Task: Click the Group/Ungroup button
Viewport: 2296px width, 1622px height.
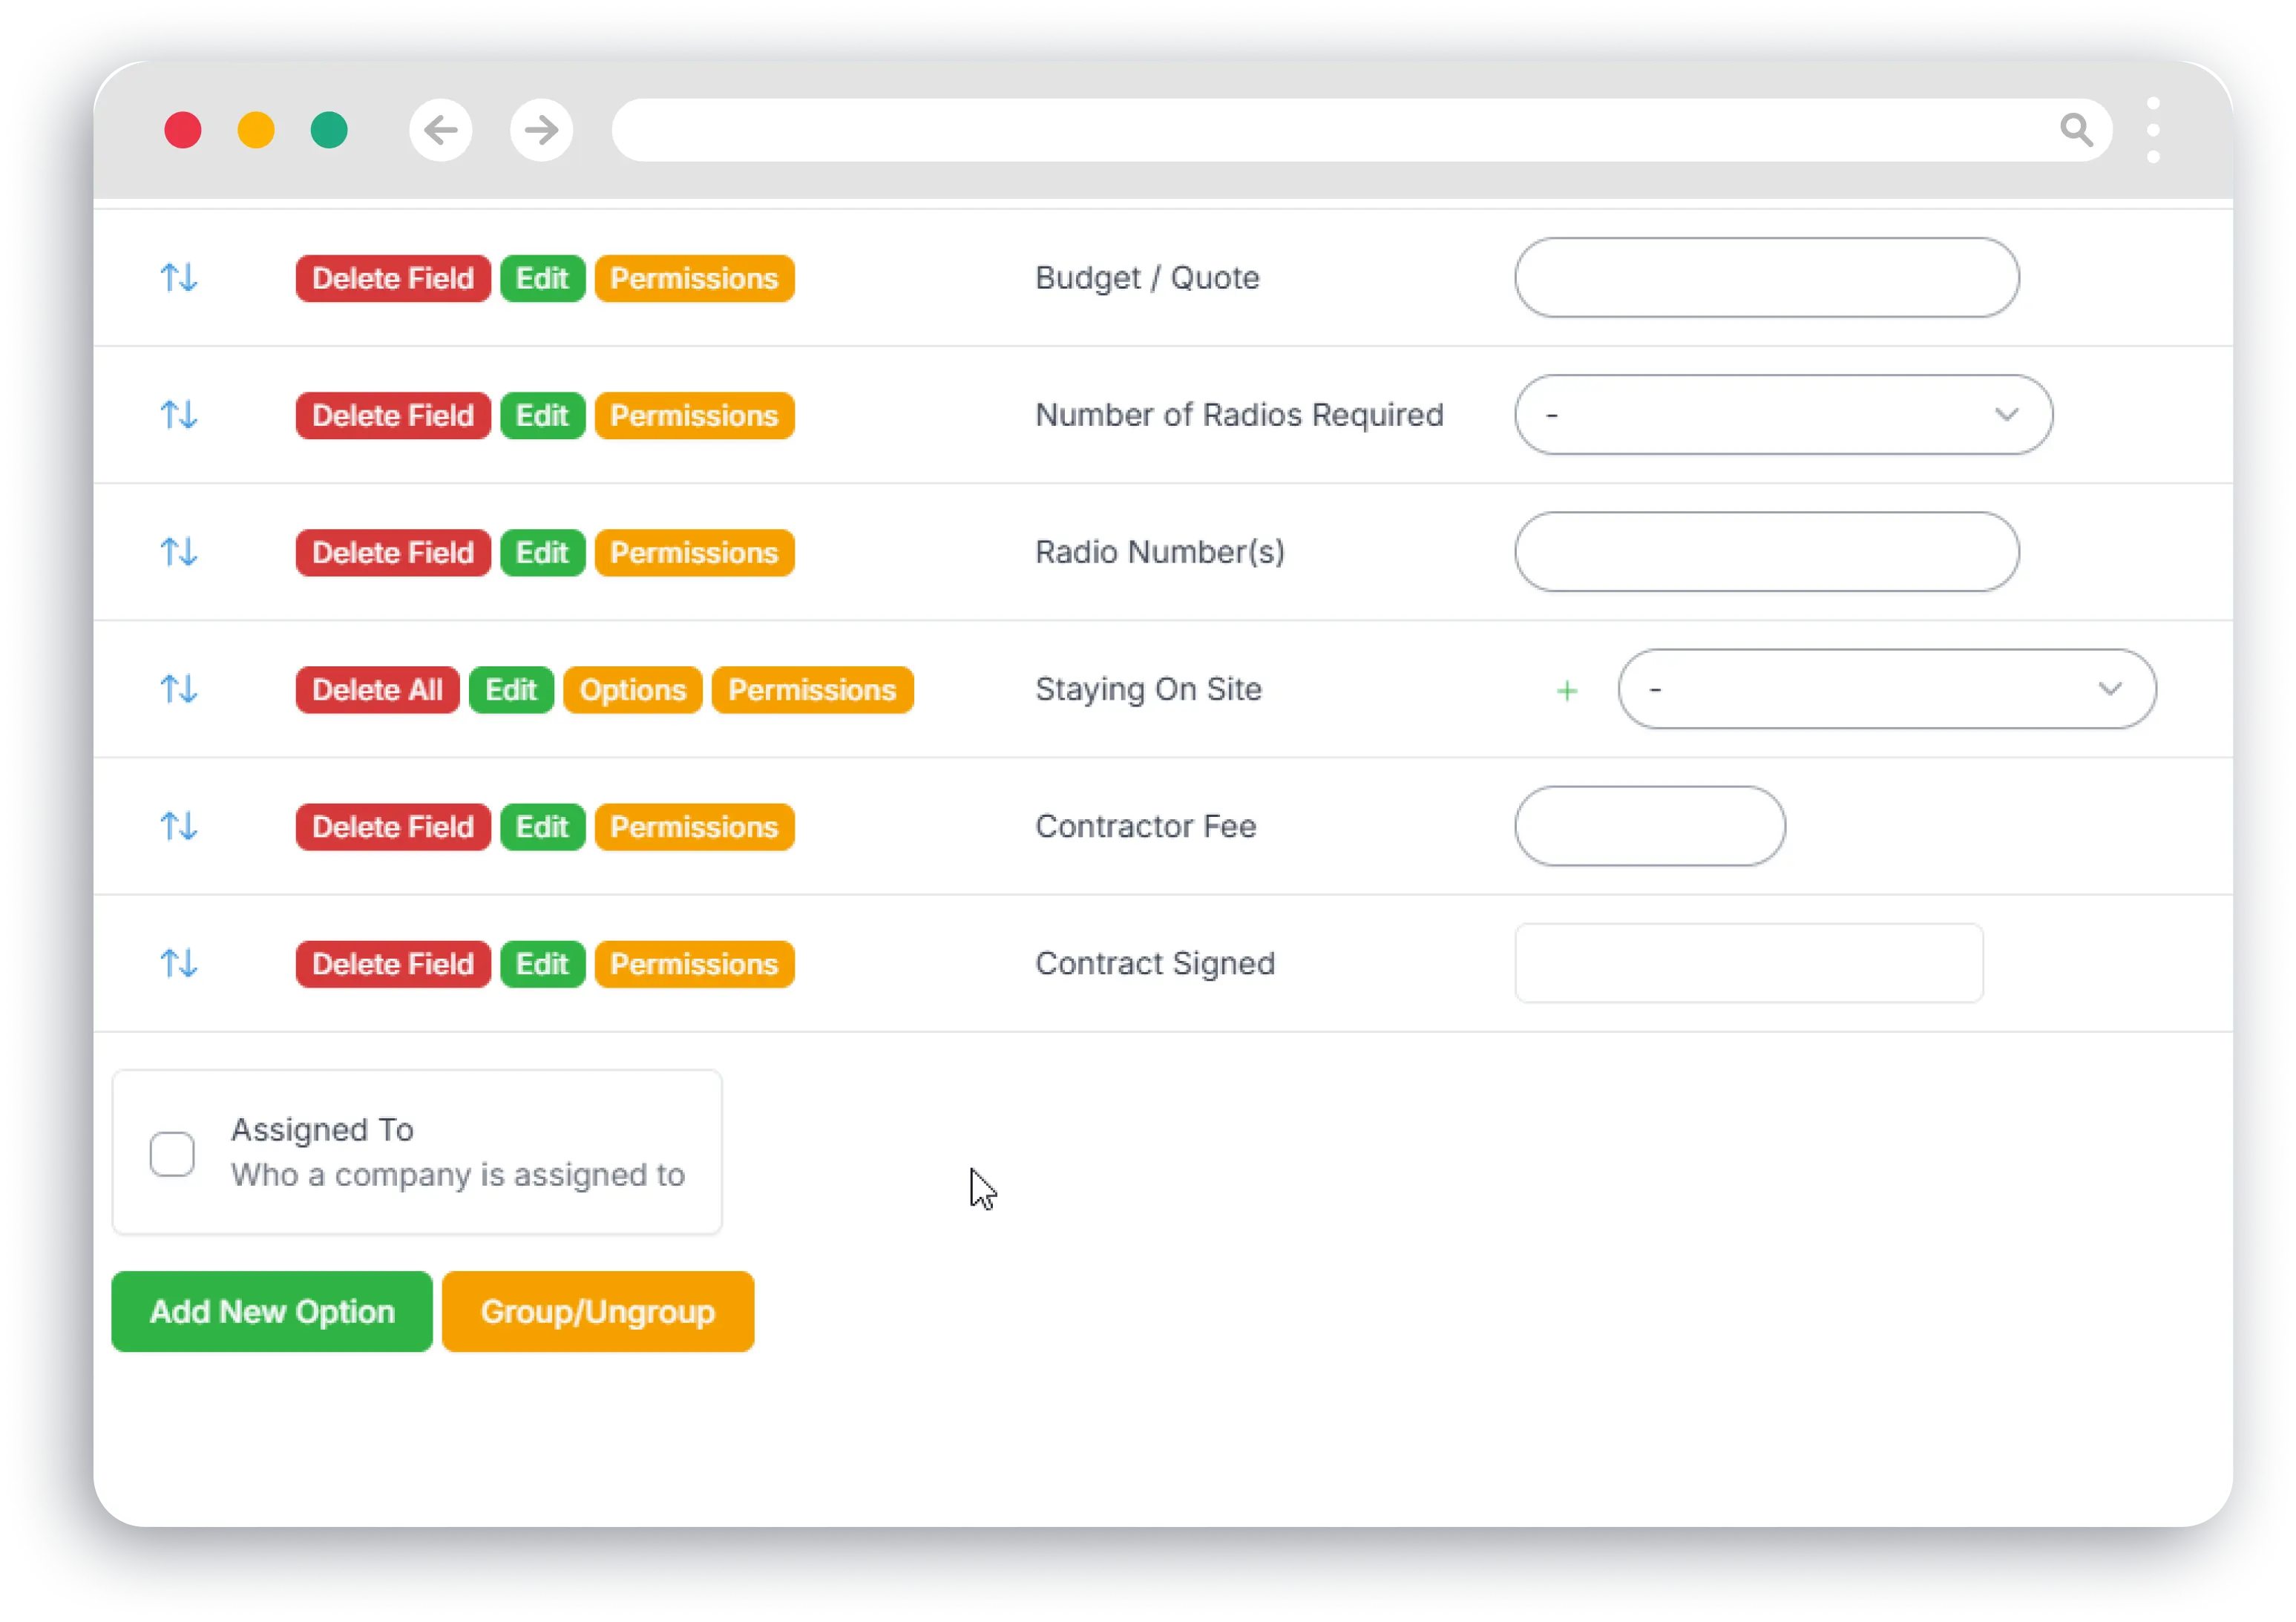Action: (x=597, y=1311)
